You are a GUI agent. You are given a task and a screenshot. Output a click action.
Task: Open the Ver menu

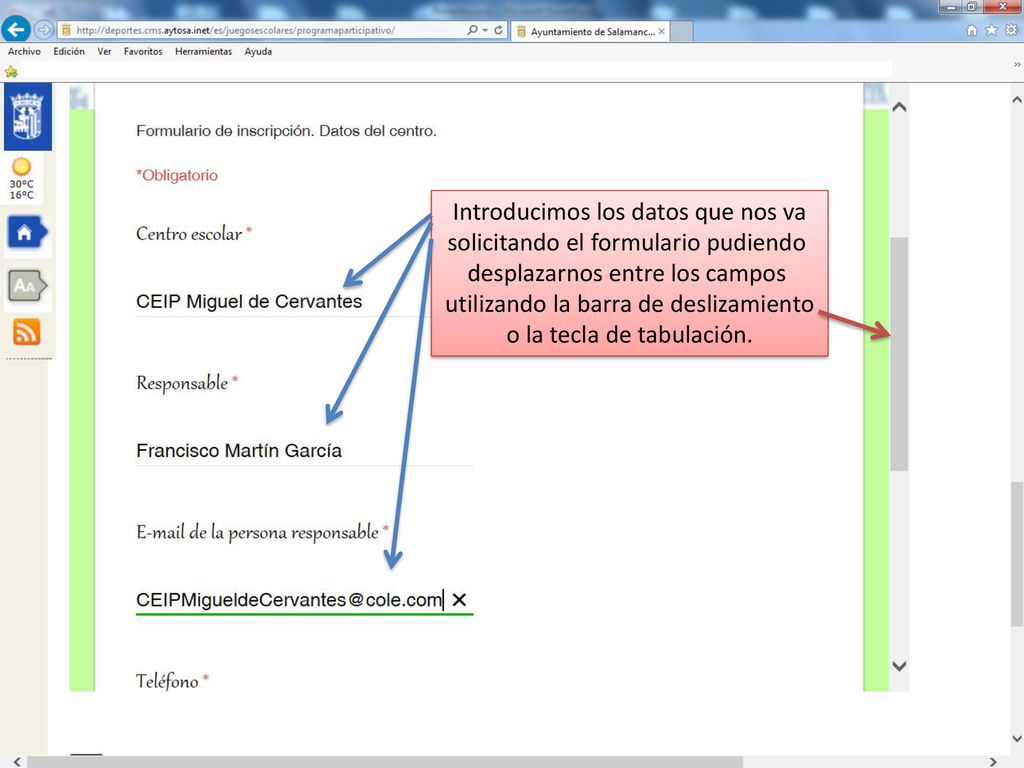pos(104,52)
